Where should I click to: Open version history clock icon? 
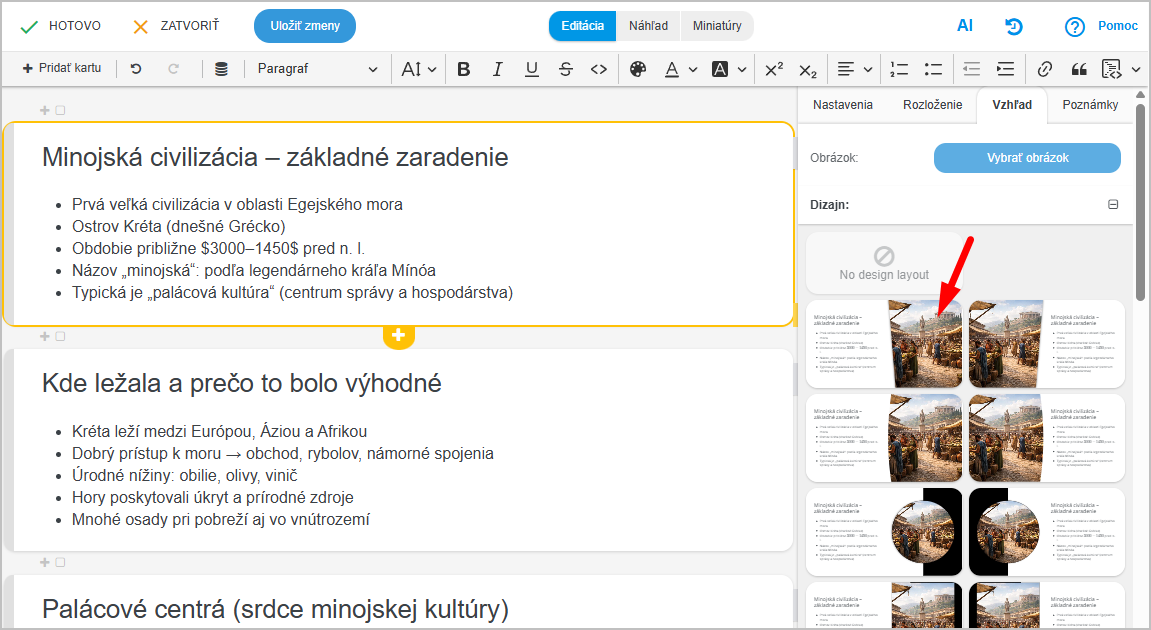click(1014, 26)
